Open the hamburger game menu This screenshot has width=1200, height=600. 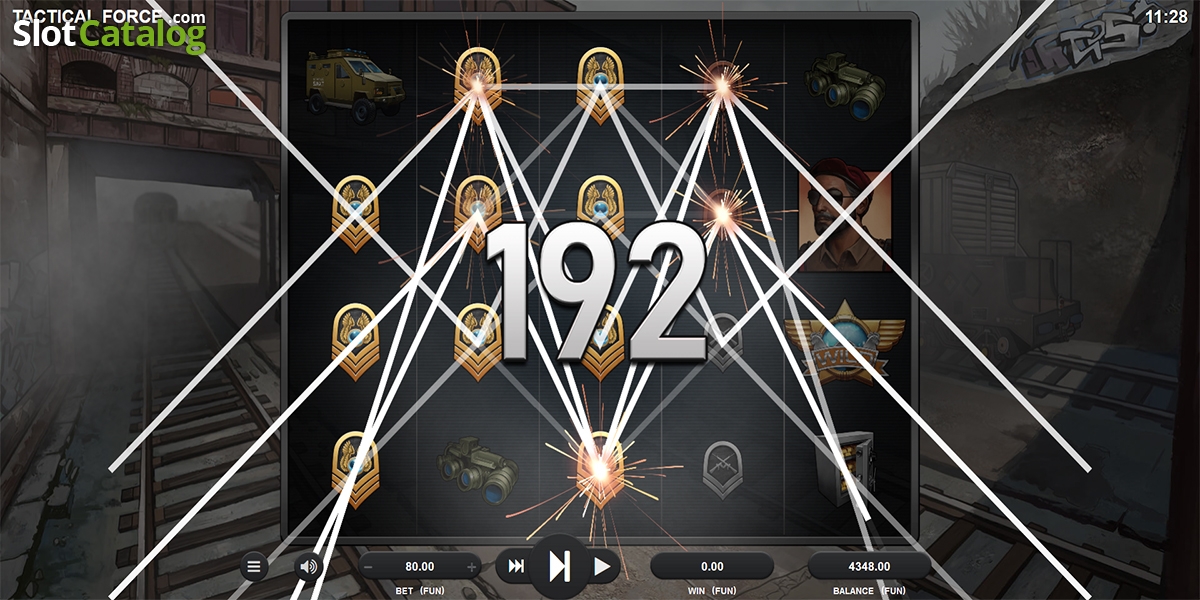click(x=254, y=567)
